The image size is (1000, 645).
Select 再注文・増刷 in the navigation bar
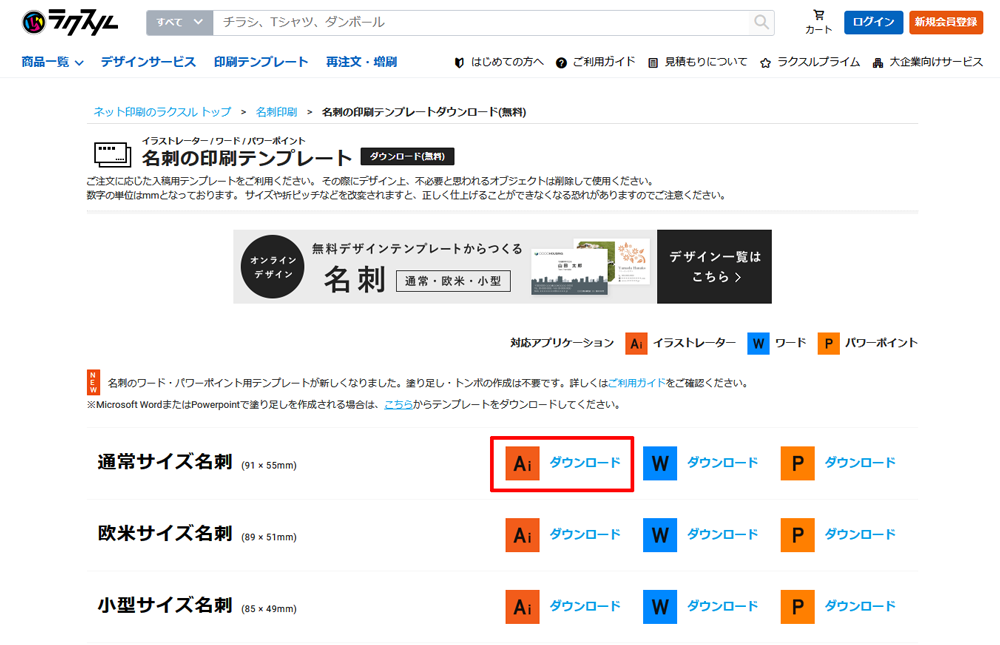tap(359, 60)
